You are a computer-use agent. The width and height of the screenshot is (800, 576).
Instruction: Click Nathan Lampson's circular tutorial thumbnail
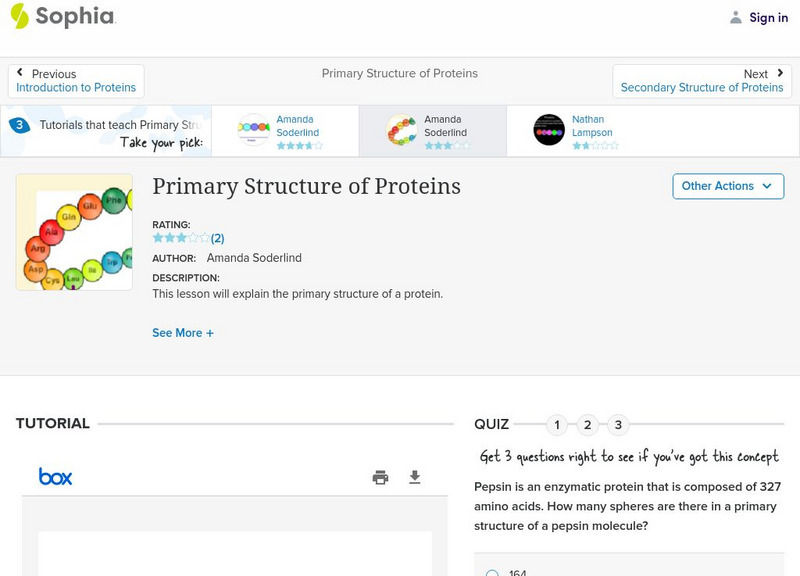coord(549,130)
